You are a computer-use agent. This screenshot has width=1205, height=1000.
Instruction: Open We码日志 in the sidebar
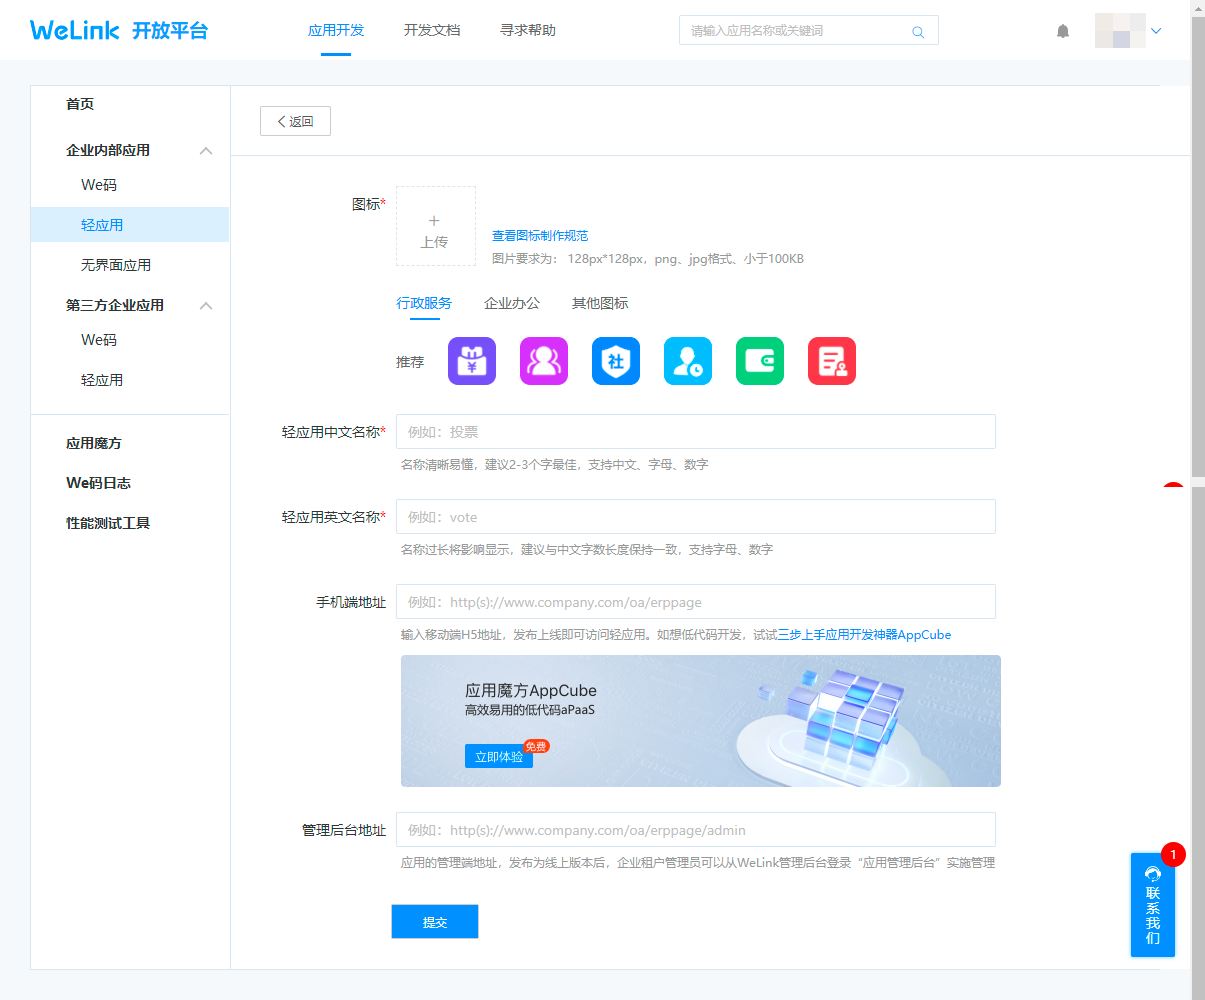(x=98, y=483)
